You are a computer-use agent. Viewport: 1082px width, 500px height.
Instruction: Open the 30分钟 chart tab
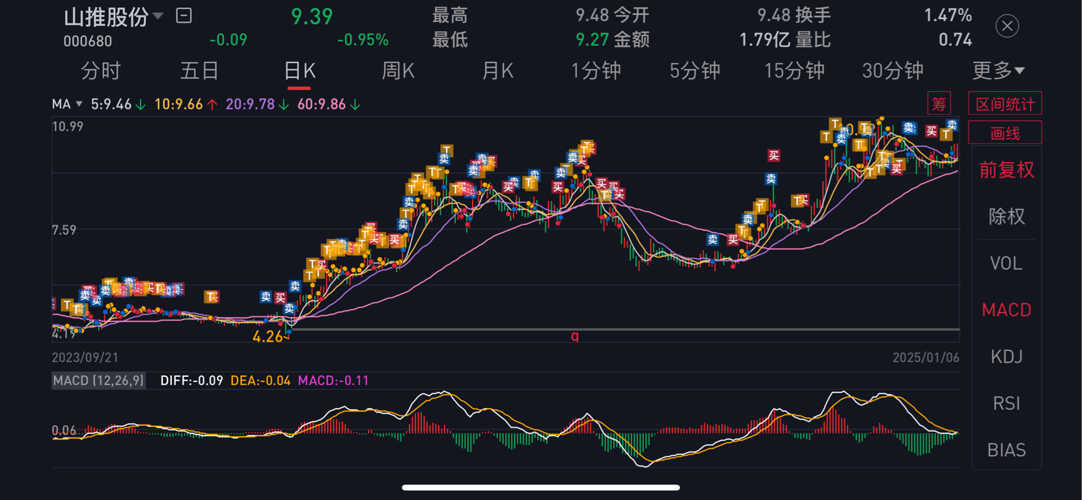(892, 70)
